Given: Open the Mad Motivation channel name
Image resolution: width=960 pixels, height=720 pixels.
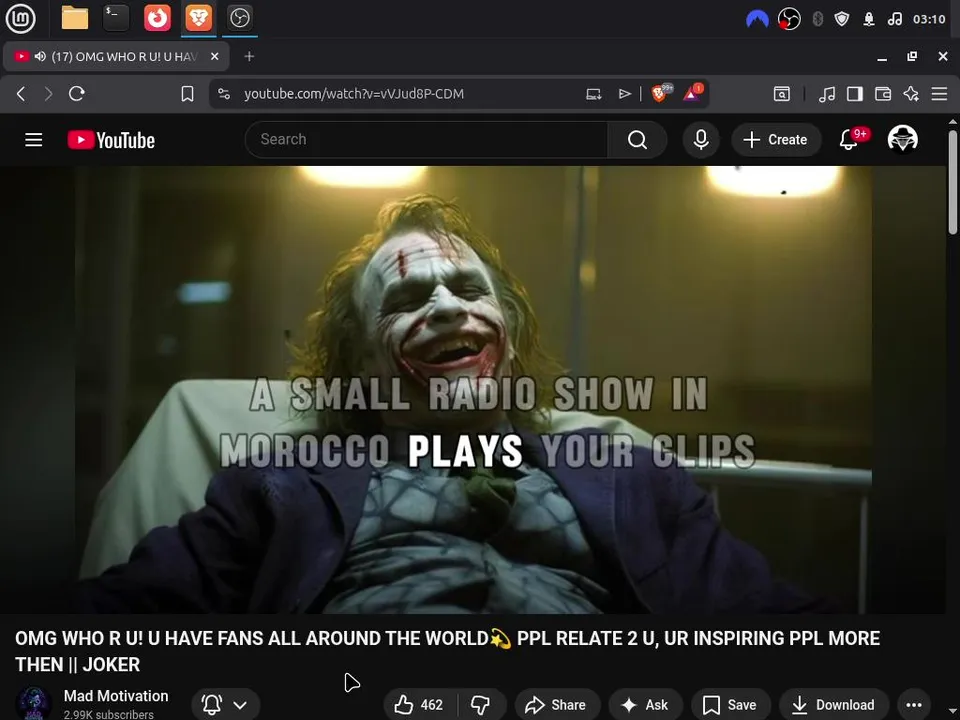Looking at the screenshot, I should pos(116,696).
